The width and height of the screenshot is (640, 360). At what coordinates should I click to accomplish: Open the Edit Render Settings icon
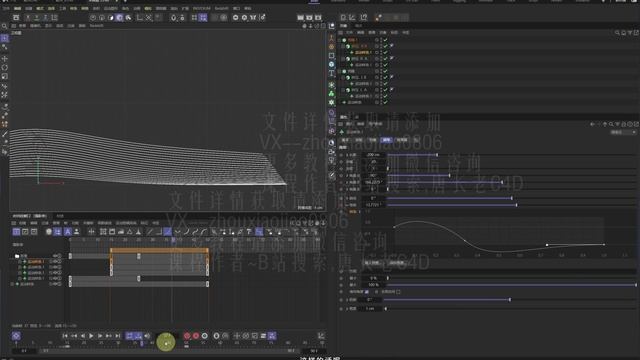click(x=318, y=18)
